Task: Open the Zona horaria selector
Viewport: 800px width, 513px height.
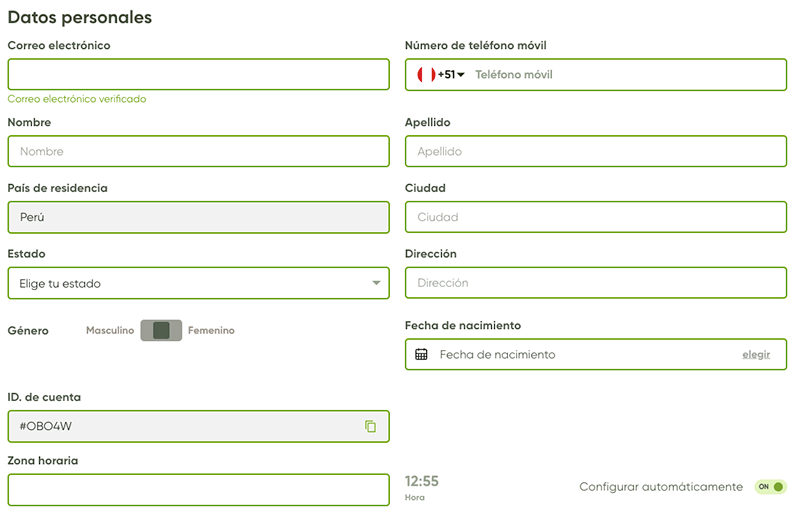Action: click(198, 490)
